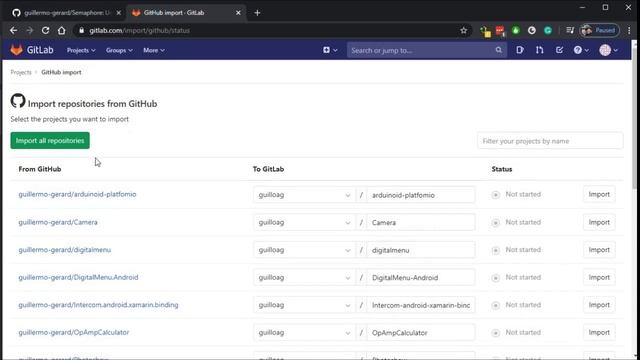This screenshot has width=640, height=360.
Task: Expand namespace dropdown for OpAmpCalculator
Action: [304, 333]
